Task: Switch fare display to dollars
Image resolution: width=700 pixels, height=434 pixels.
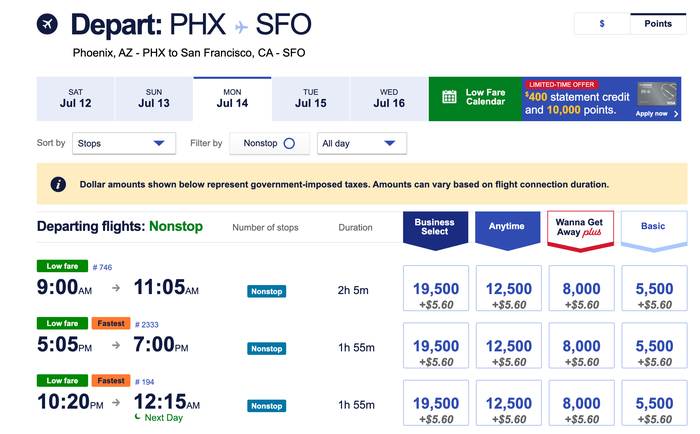Action: [x=602, y=24]
